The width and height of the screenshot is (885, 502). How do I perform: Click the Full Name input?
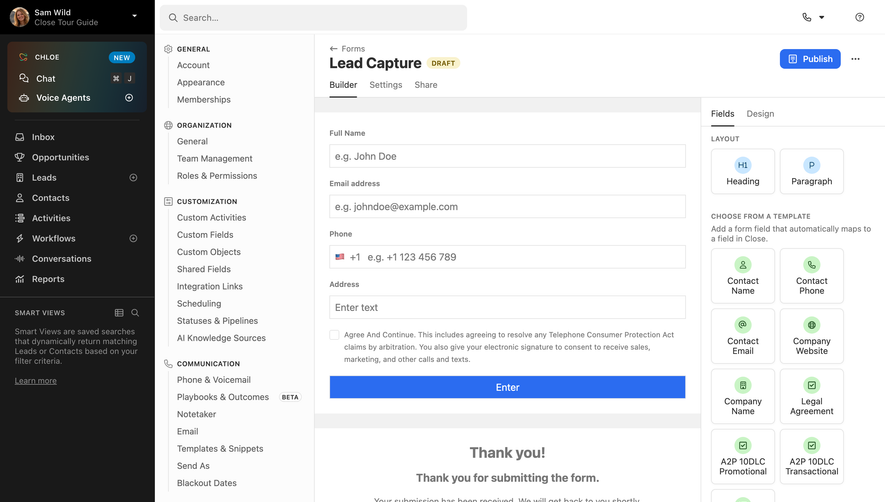pyautogui.click(x=507, y=156)
